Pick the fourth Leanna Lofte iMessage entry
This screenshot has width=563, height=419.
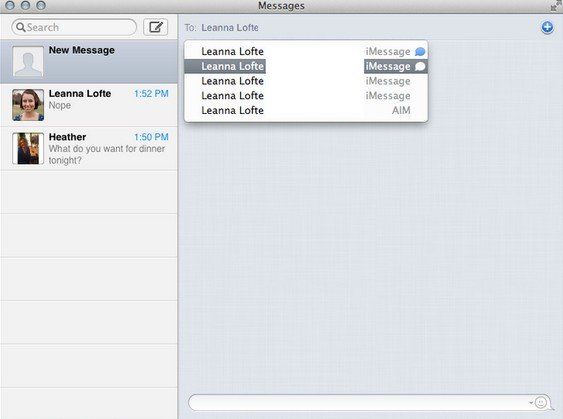point(306,96)
